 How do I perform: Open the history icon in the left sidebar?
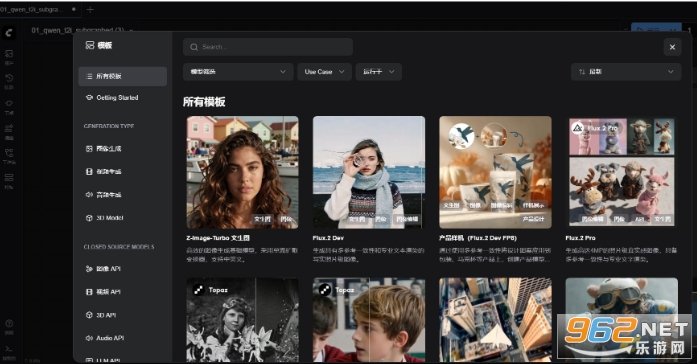pos(9,78)
